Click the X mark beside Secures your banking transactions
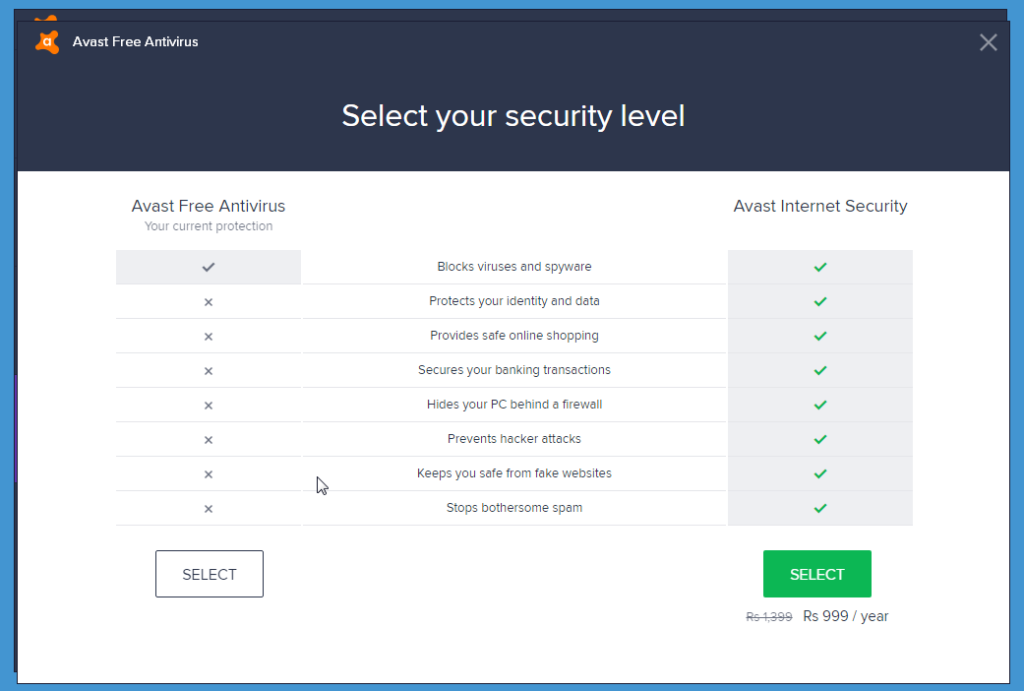Viewport: 1024px width, 691px height. point(208,371)
